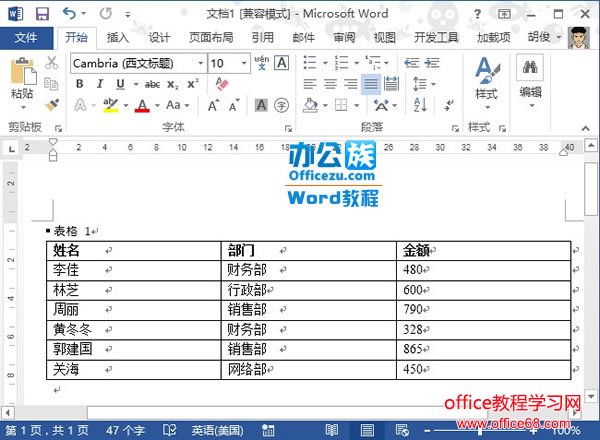
Task: Switch to read mode view in status bar
Action: click(x=331, y=430)
